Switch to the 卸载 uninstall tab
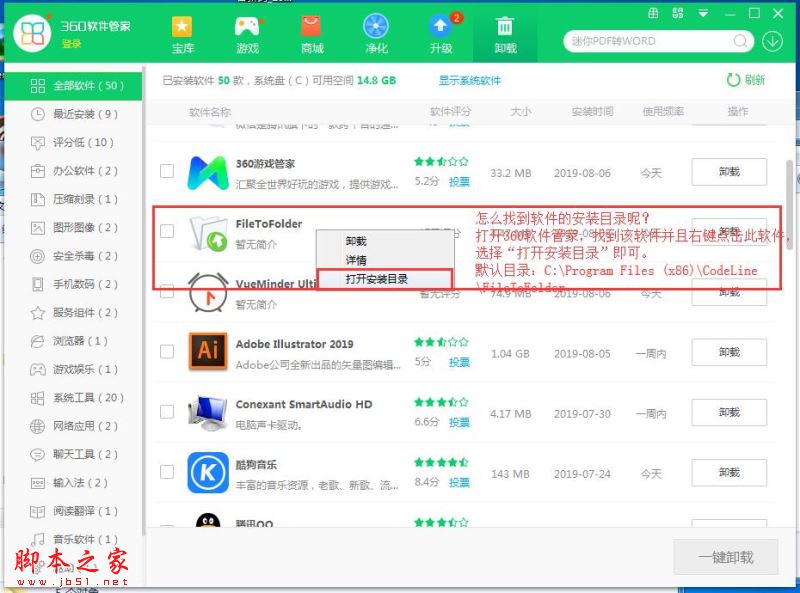 point(505,35)
